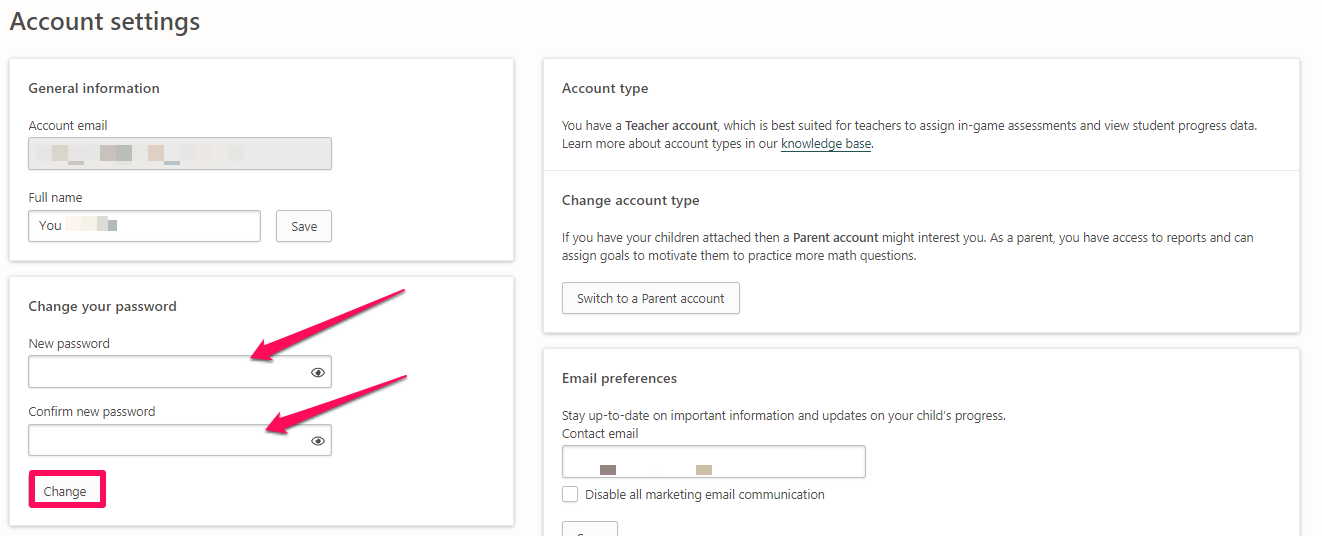Image resolution: width=1322 pixels, height=536 pixels.
Task: Open the knowledge base link
Action: (826, 143)
